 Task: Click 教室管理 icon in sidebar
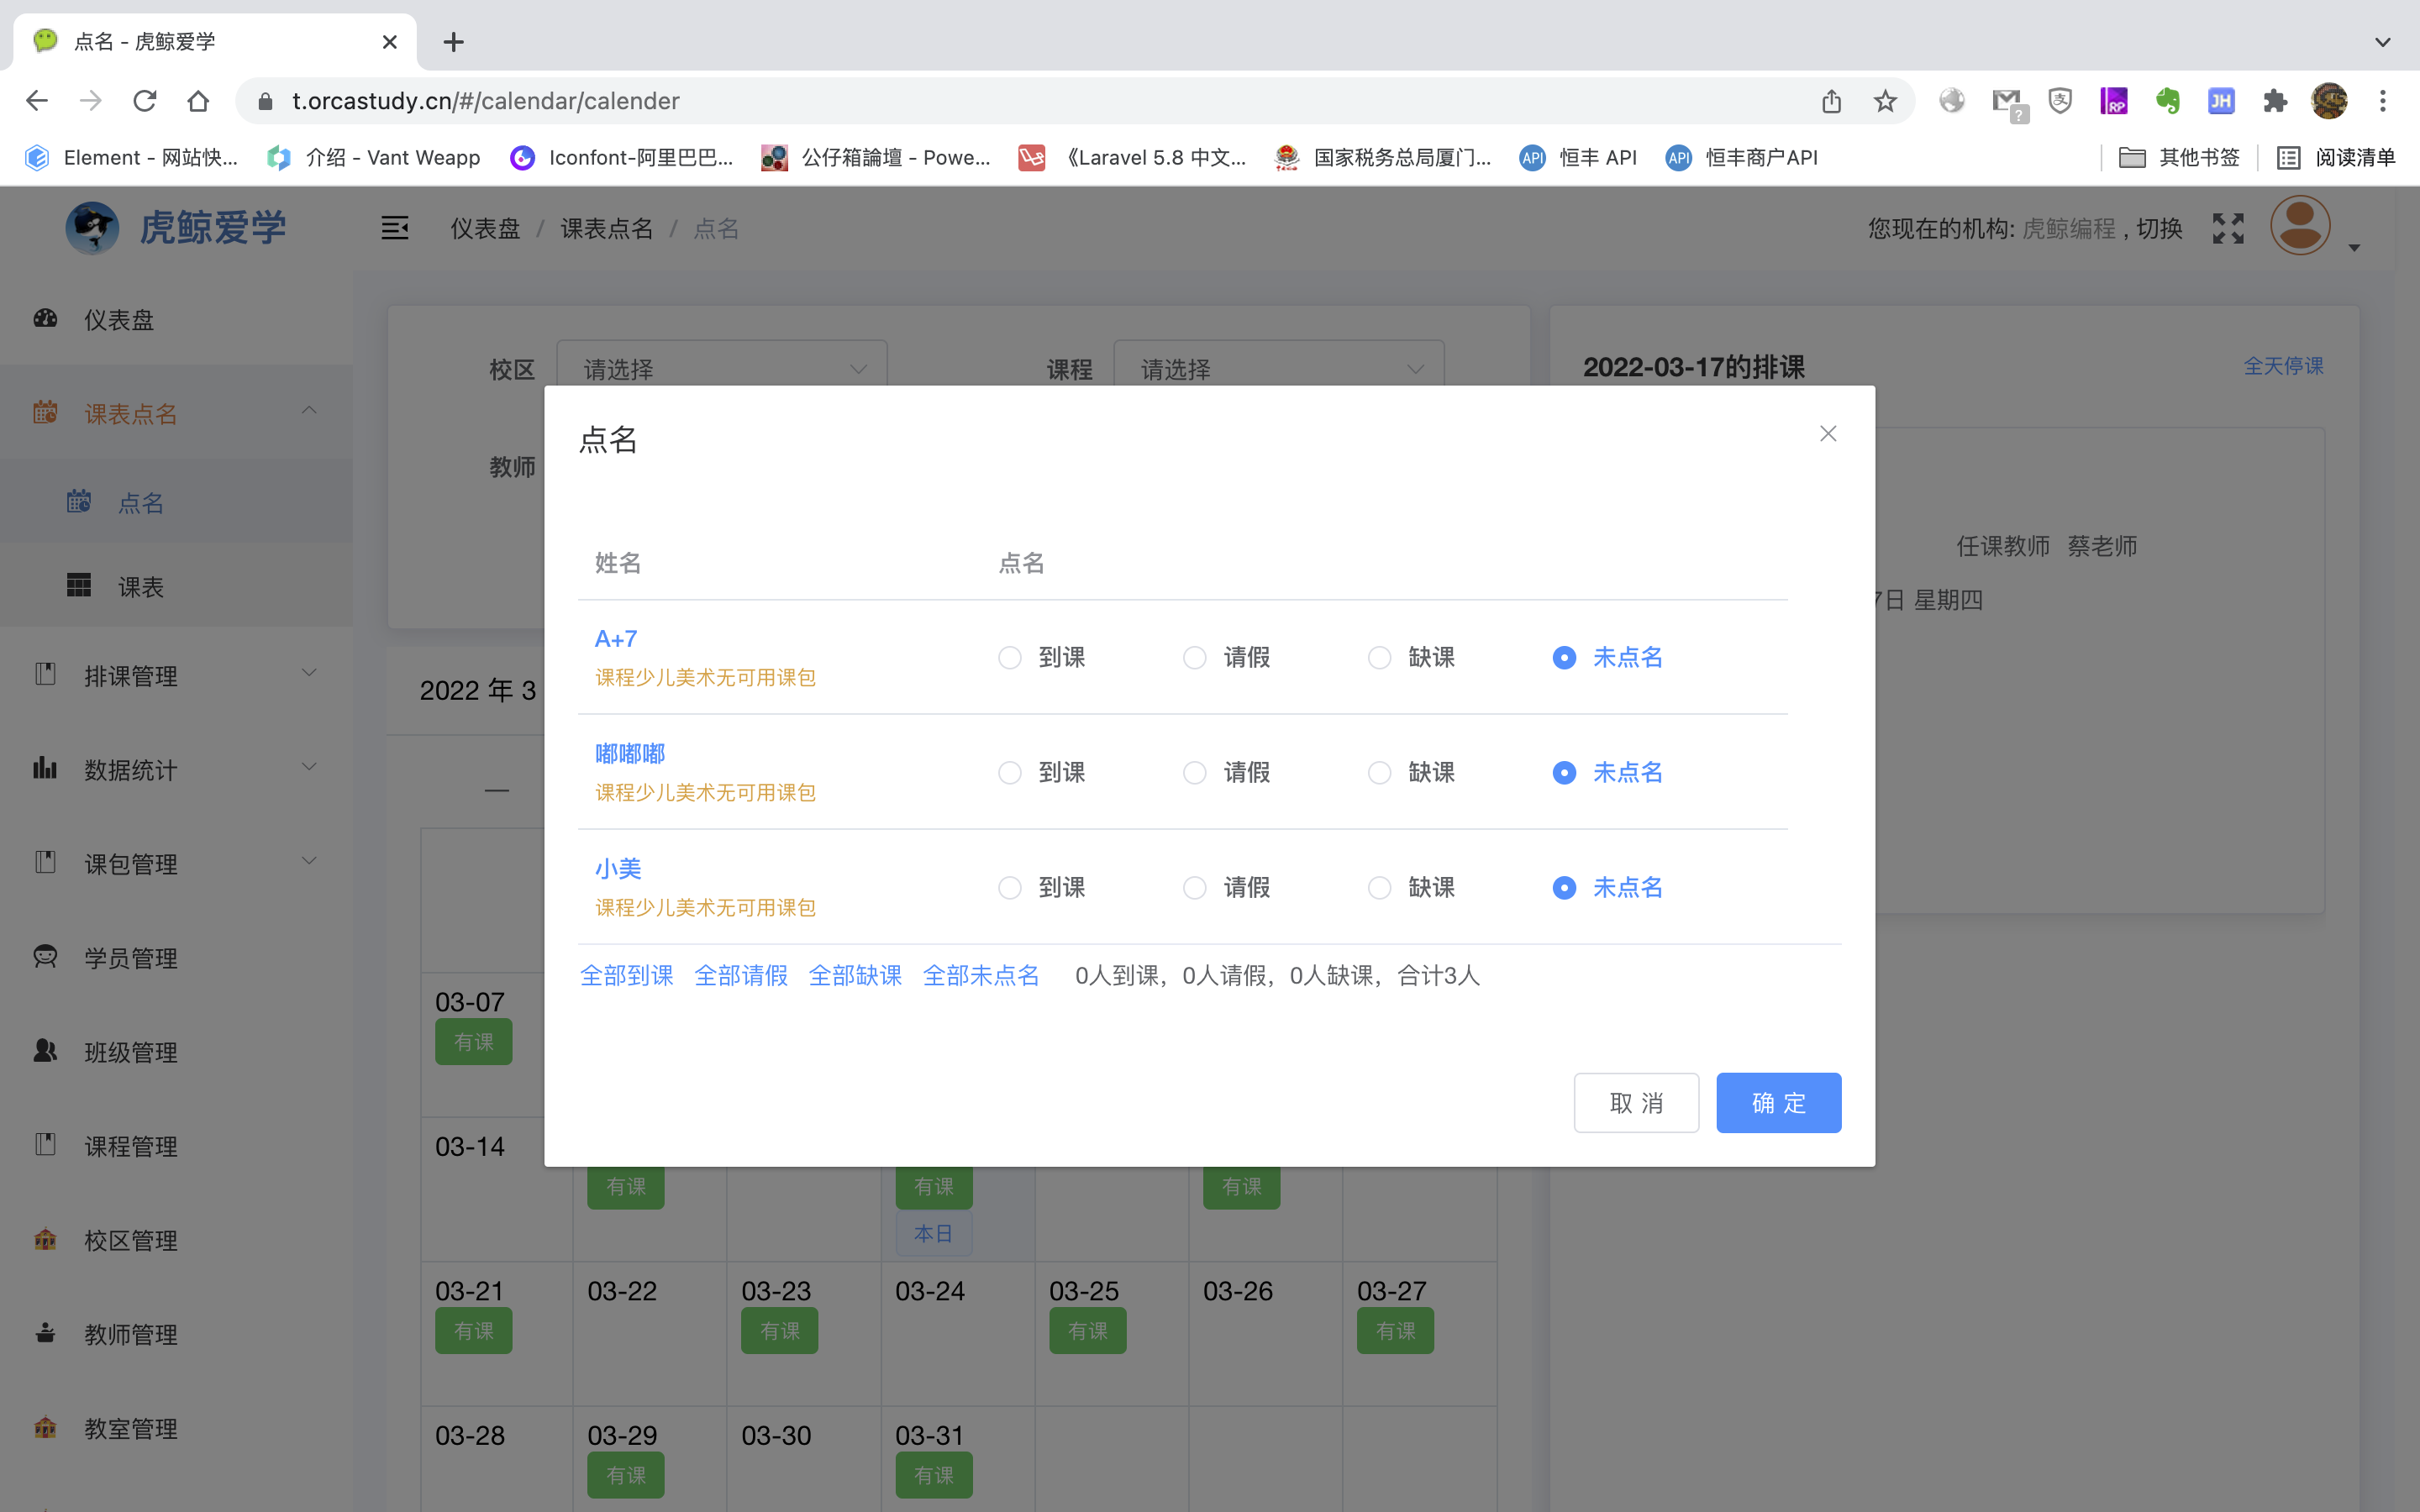click(45, 1427)
